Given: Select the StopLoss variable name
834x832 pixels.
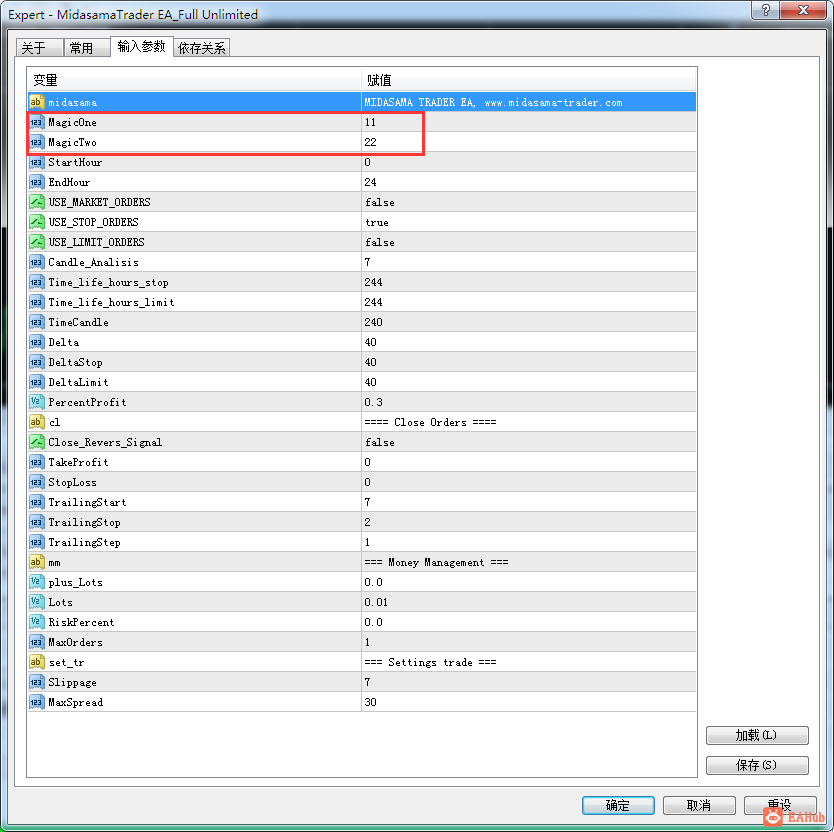Looking at the screenshot, I should [x=72, y=482].
